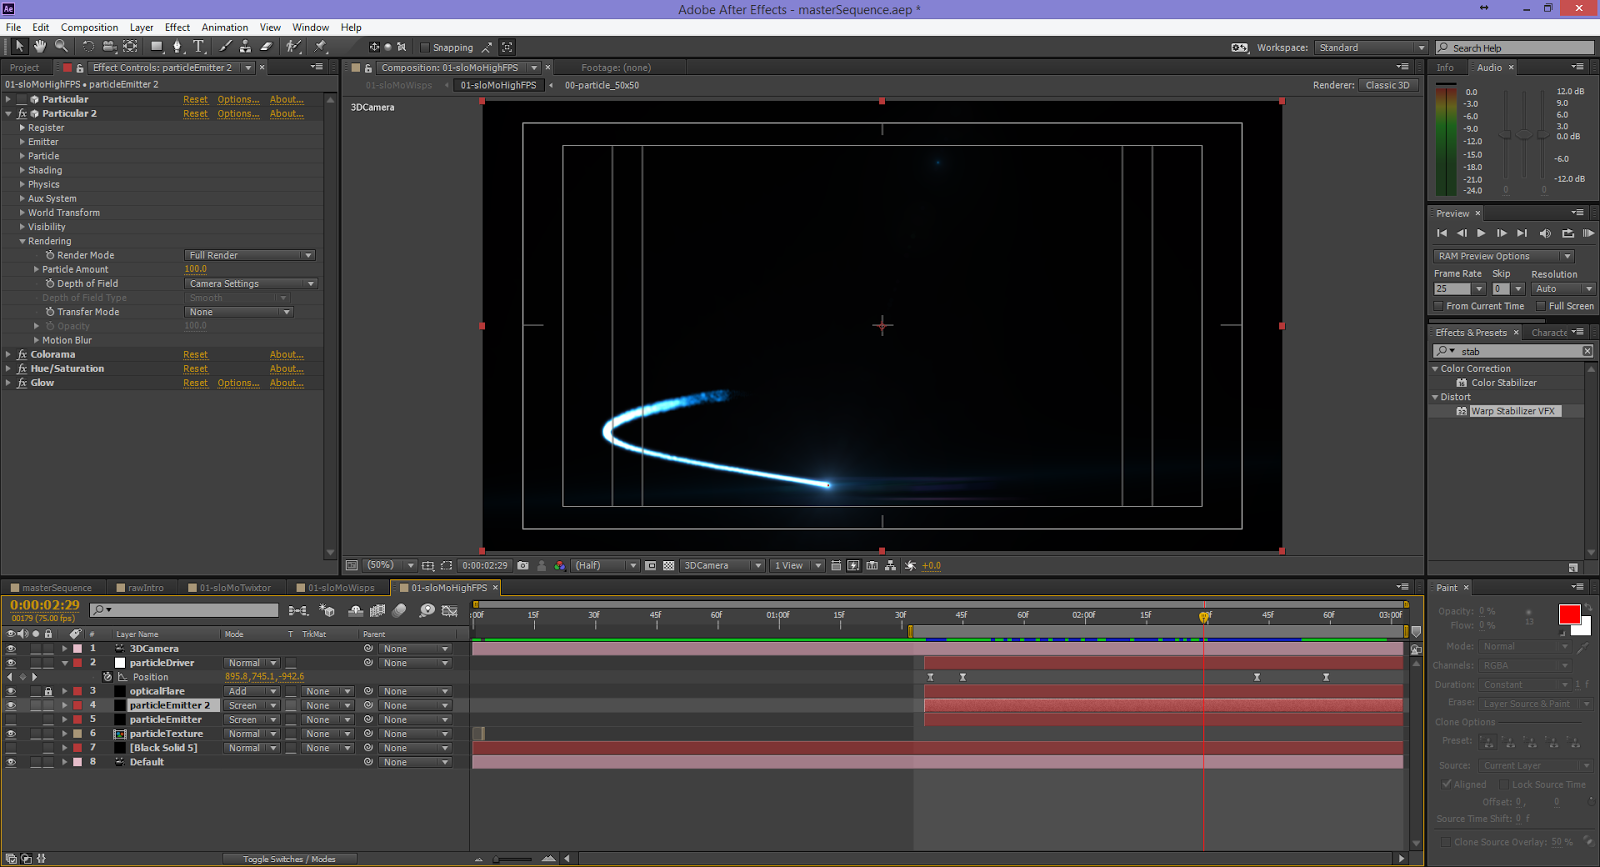This screenshot has height=867, width=1600.
Task: Toggle Draft 3D in timeline
Action: point(327,610)
